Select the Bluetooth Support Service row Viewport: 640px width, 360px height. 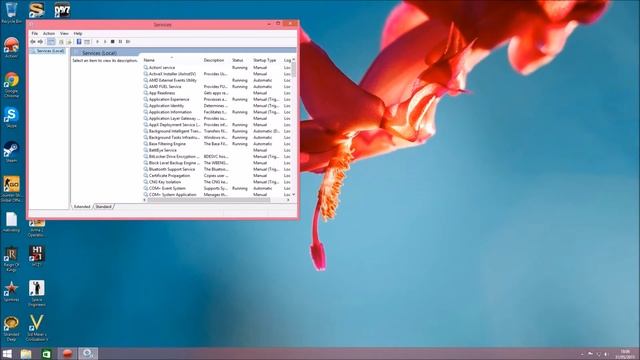point(217,169)
